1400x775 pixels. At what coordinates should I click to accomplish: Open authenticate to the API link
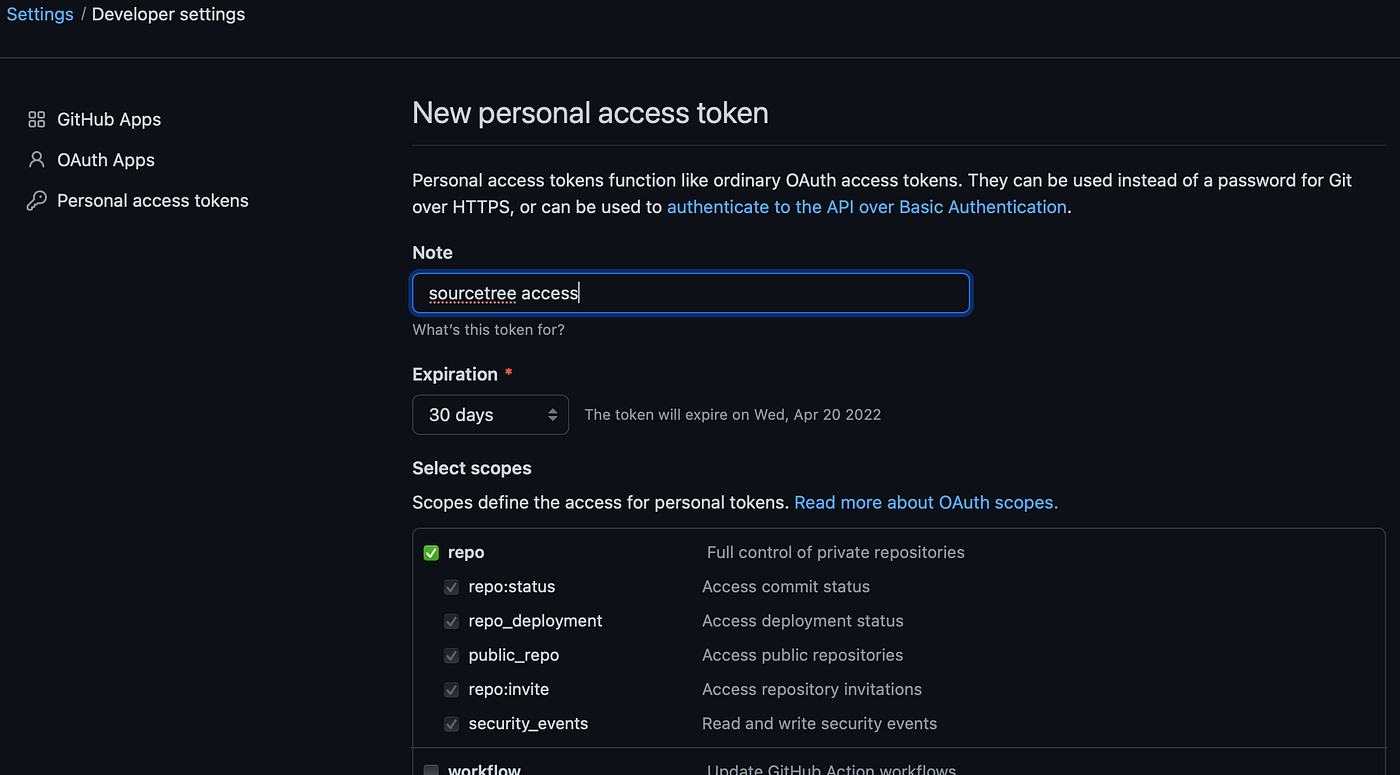[867, 207]
